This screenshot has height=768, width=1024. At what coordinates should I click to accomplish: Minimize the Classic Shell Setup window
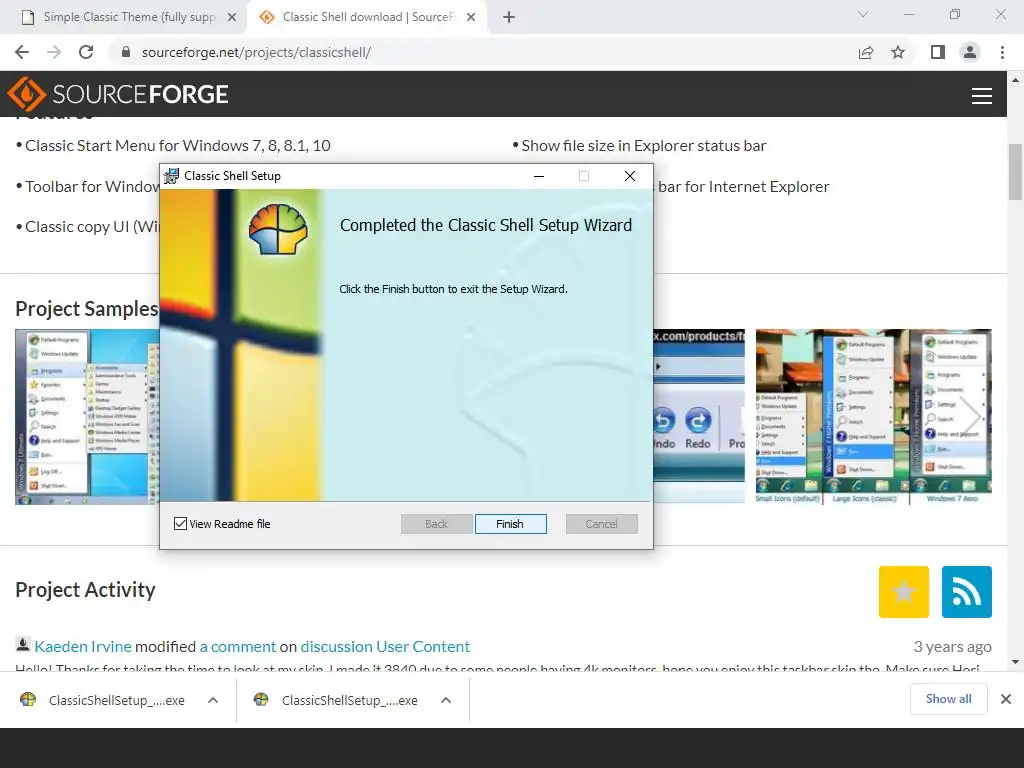[539, 176]
